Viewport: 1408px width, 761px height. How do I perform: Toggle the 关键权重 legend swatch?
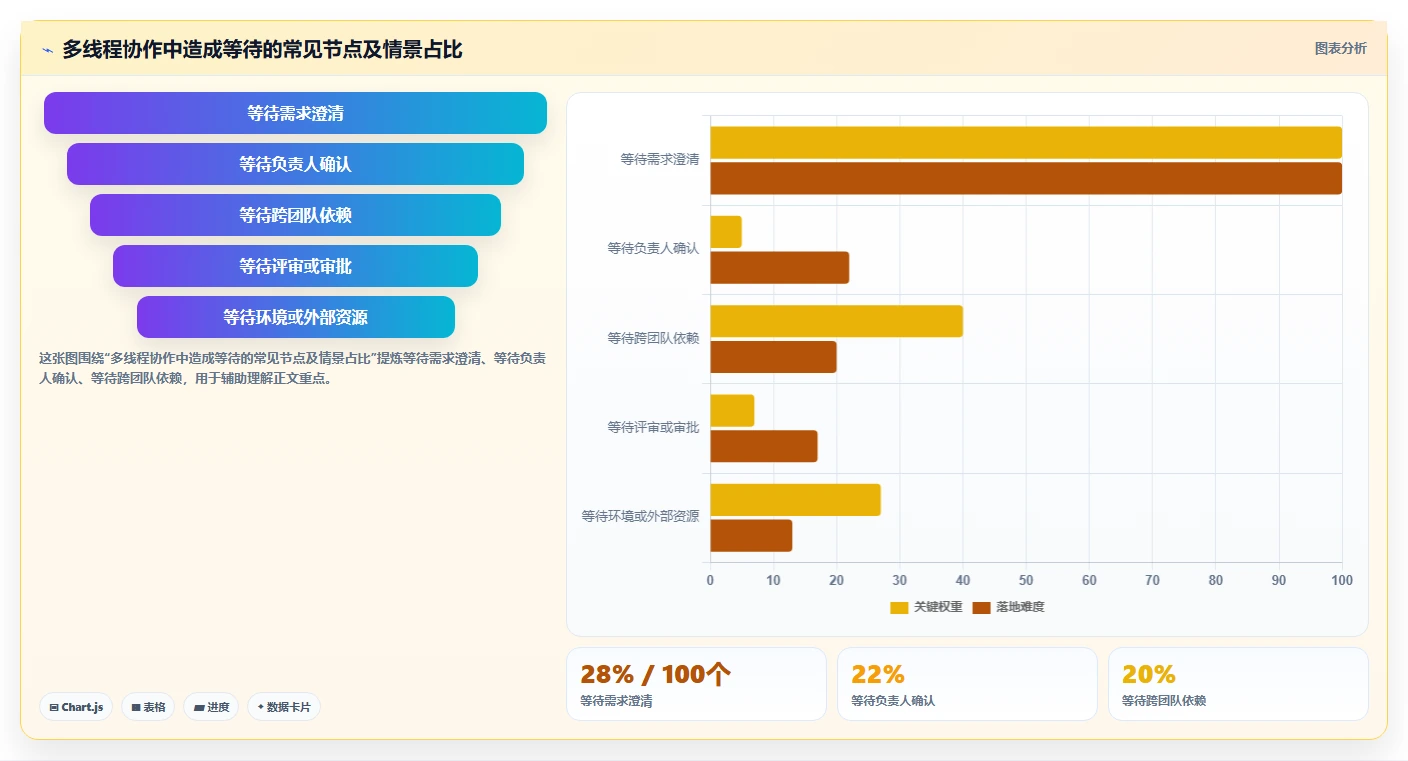[899, 607]
